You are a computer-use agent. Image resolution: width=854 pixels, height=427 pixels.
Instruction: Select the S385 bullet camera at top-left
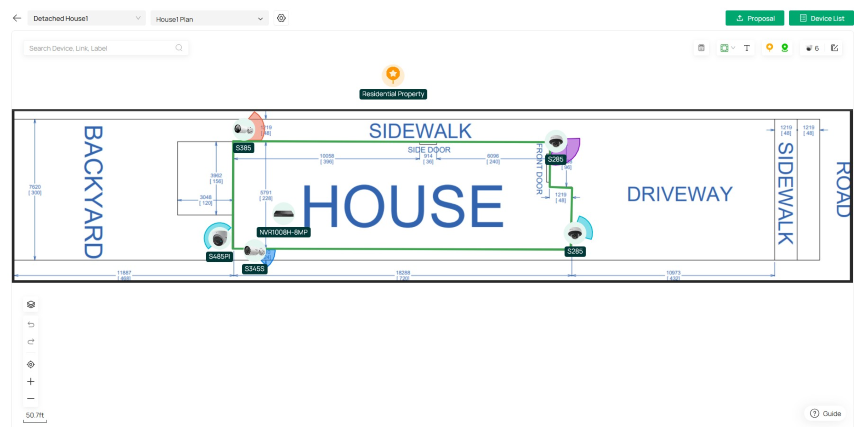point(242,129)
